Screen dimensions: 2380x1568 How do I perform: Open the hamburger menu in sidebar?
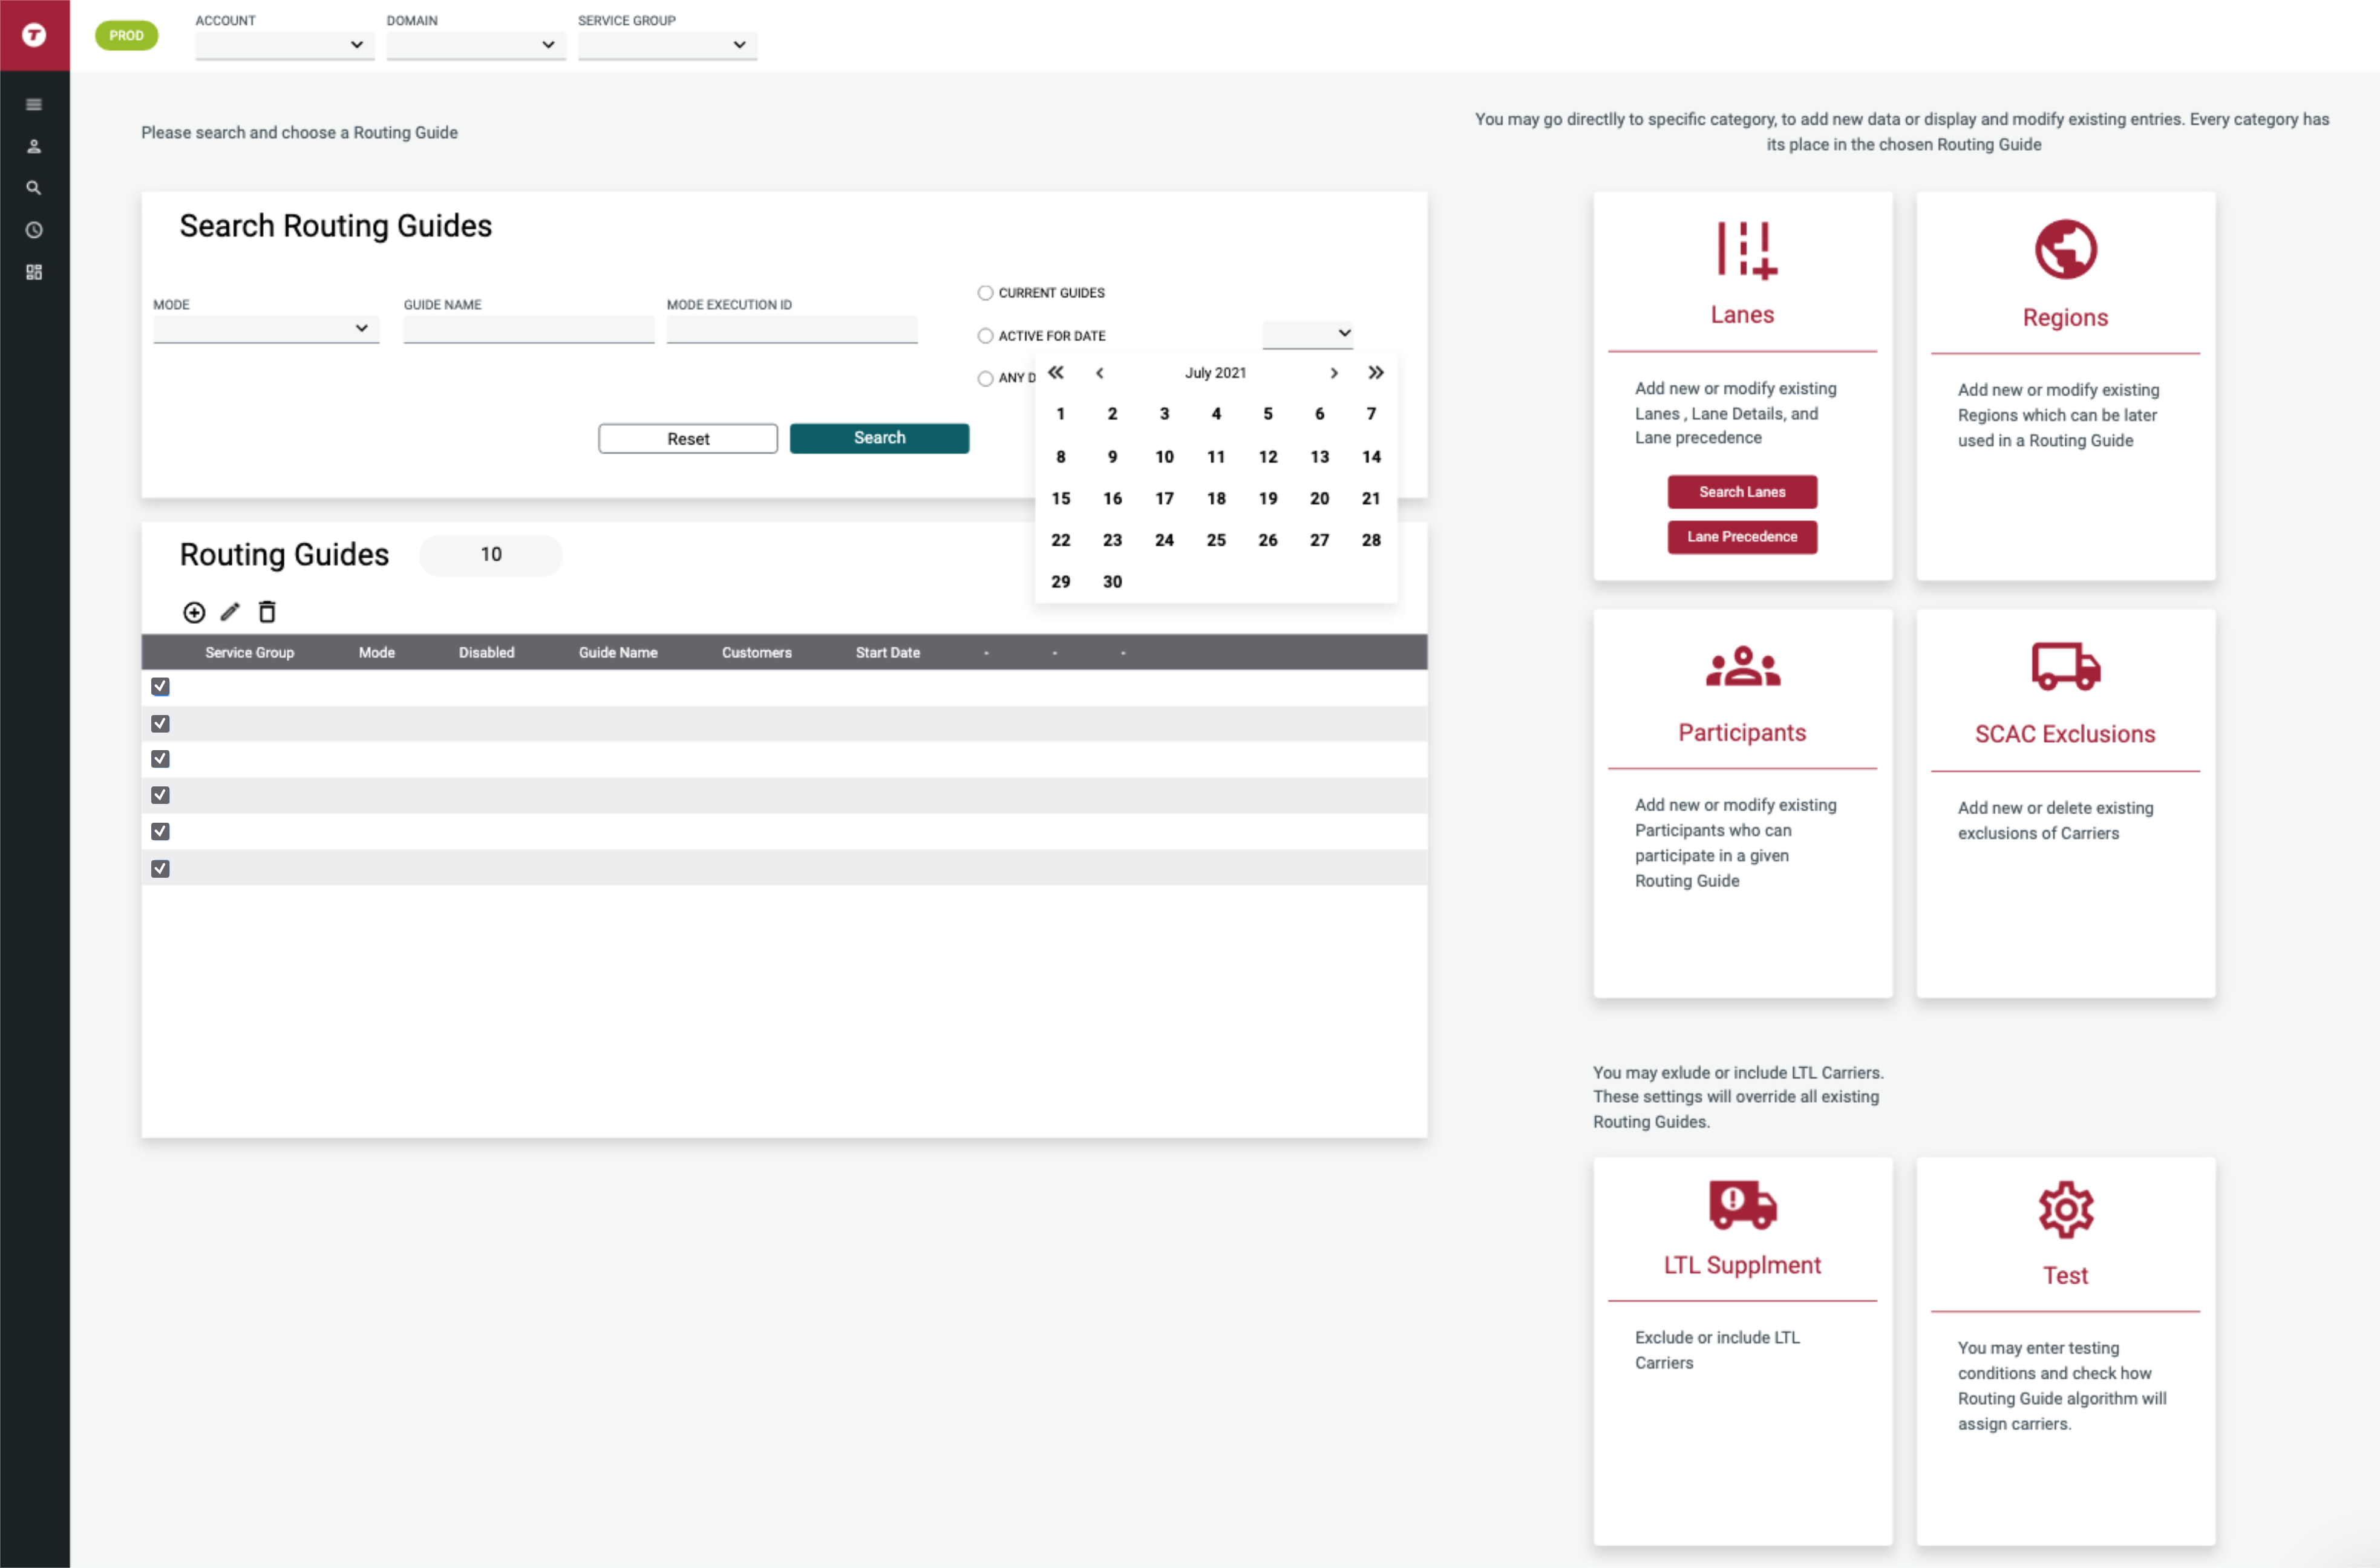point(34,104)
